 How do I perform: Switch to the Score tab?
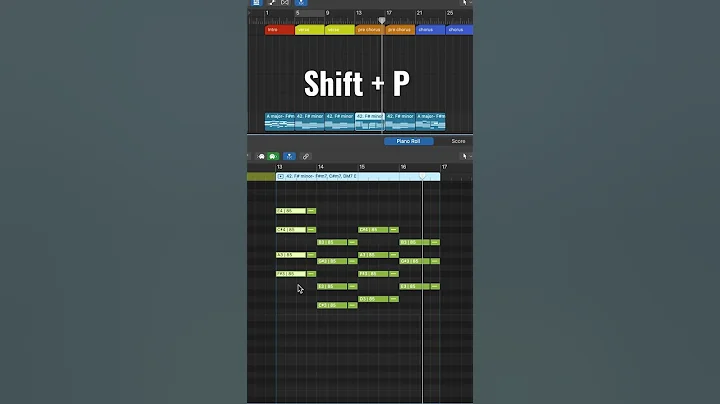(x=458, y=141)
